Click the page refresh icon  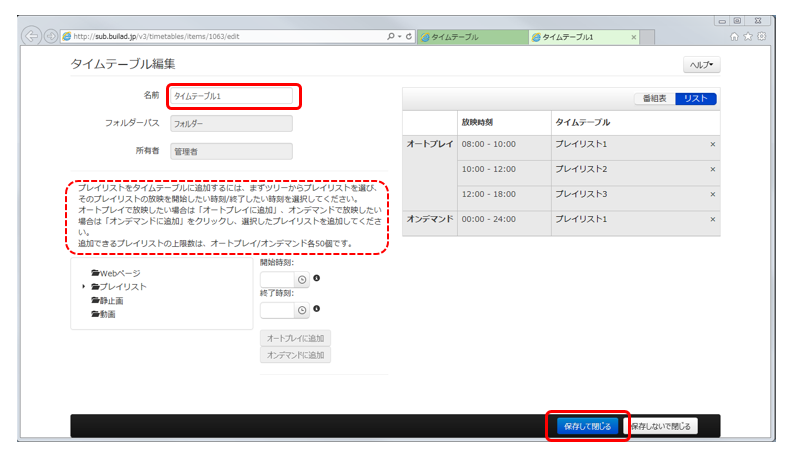[409, 36]
